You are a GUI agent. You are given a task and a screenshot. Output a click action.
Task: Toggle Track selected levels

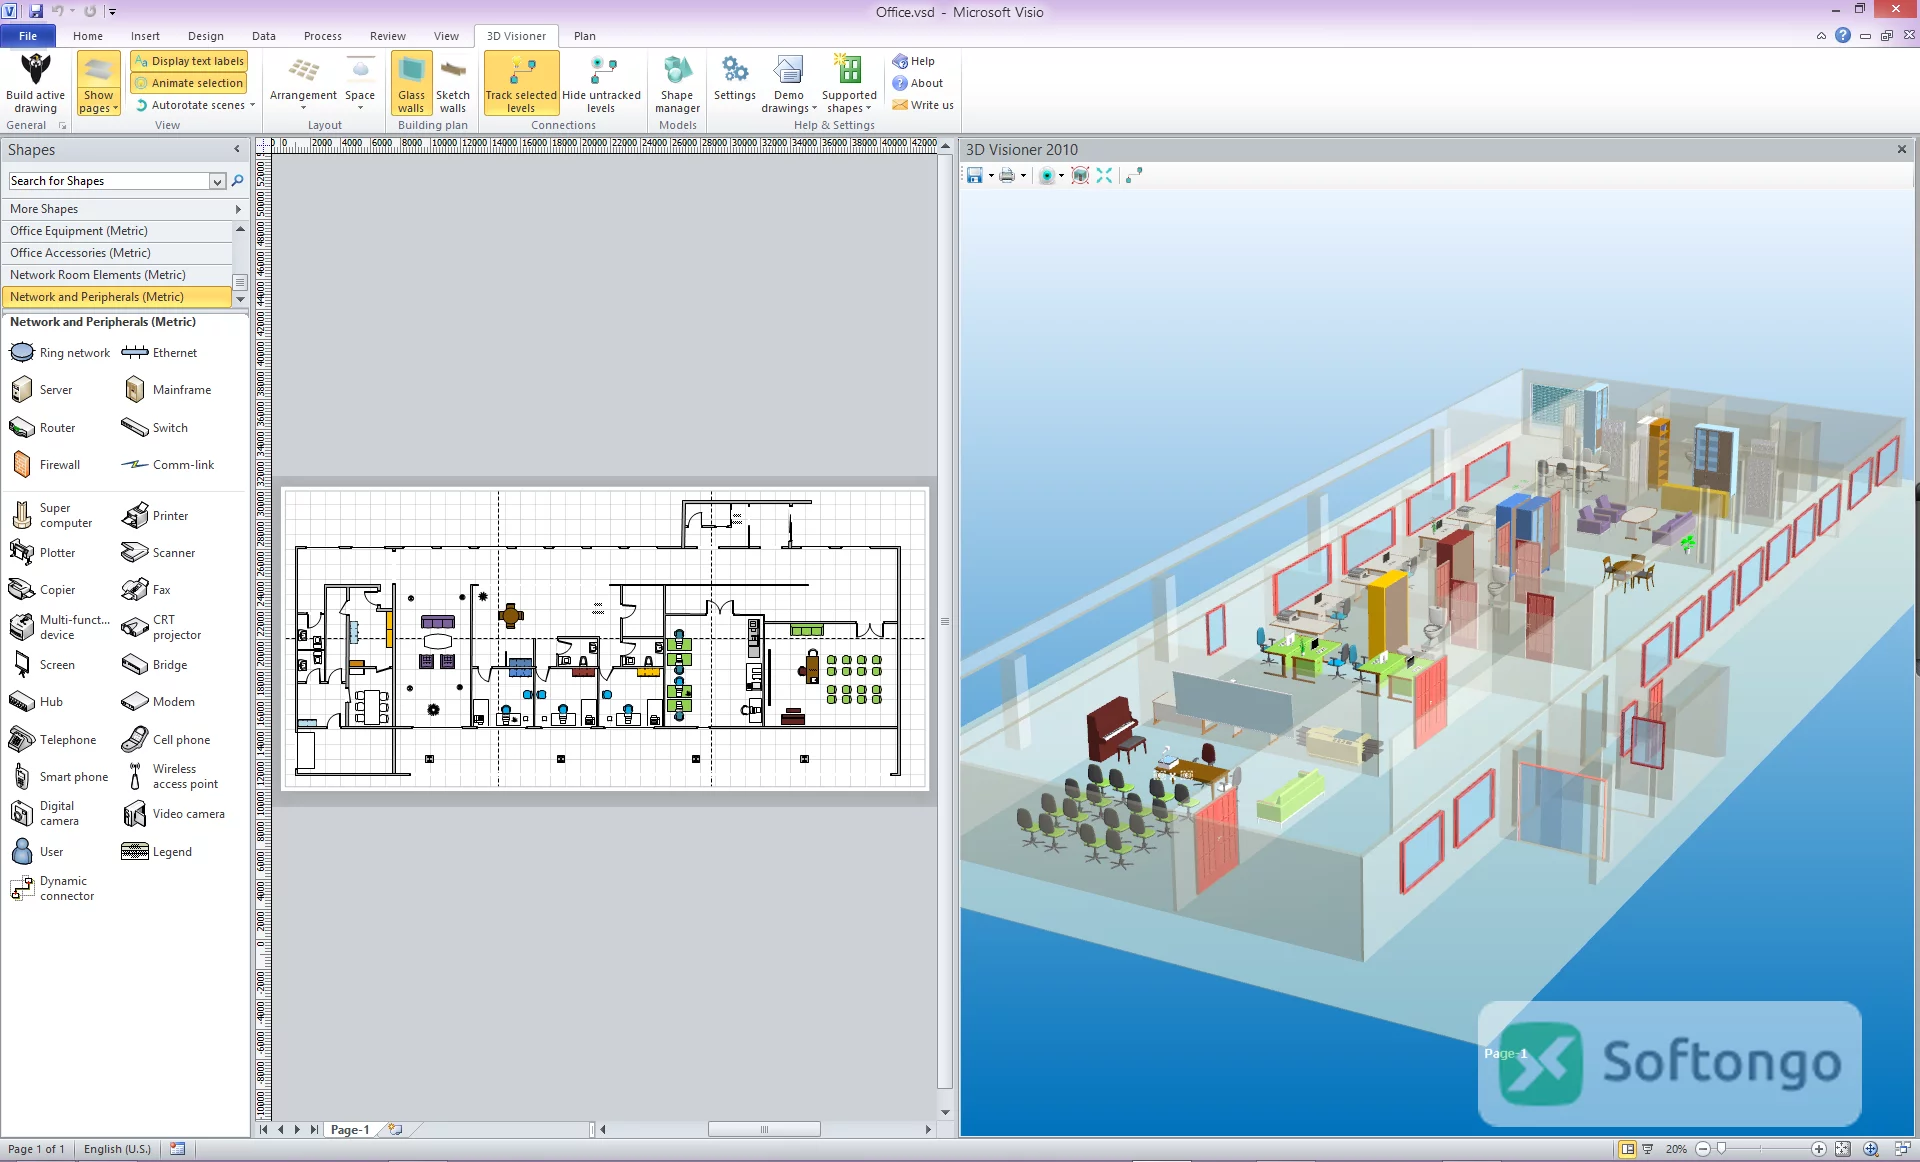tap(521, 83)
